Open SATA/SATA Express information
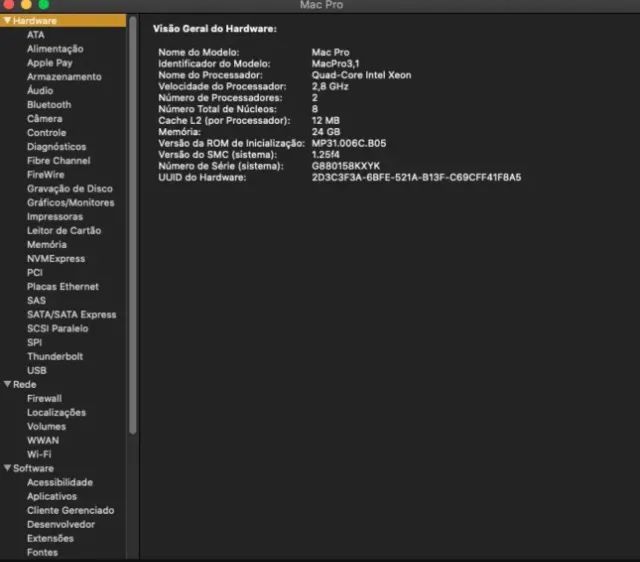This screenshot has width=640, height=562. click(71, 315)
